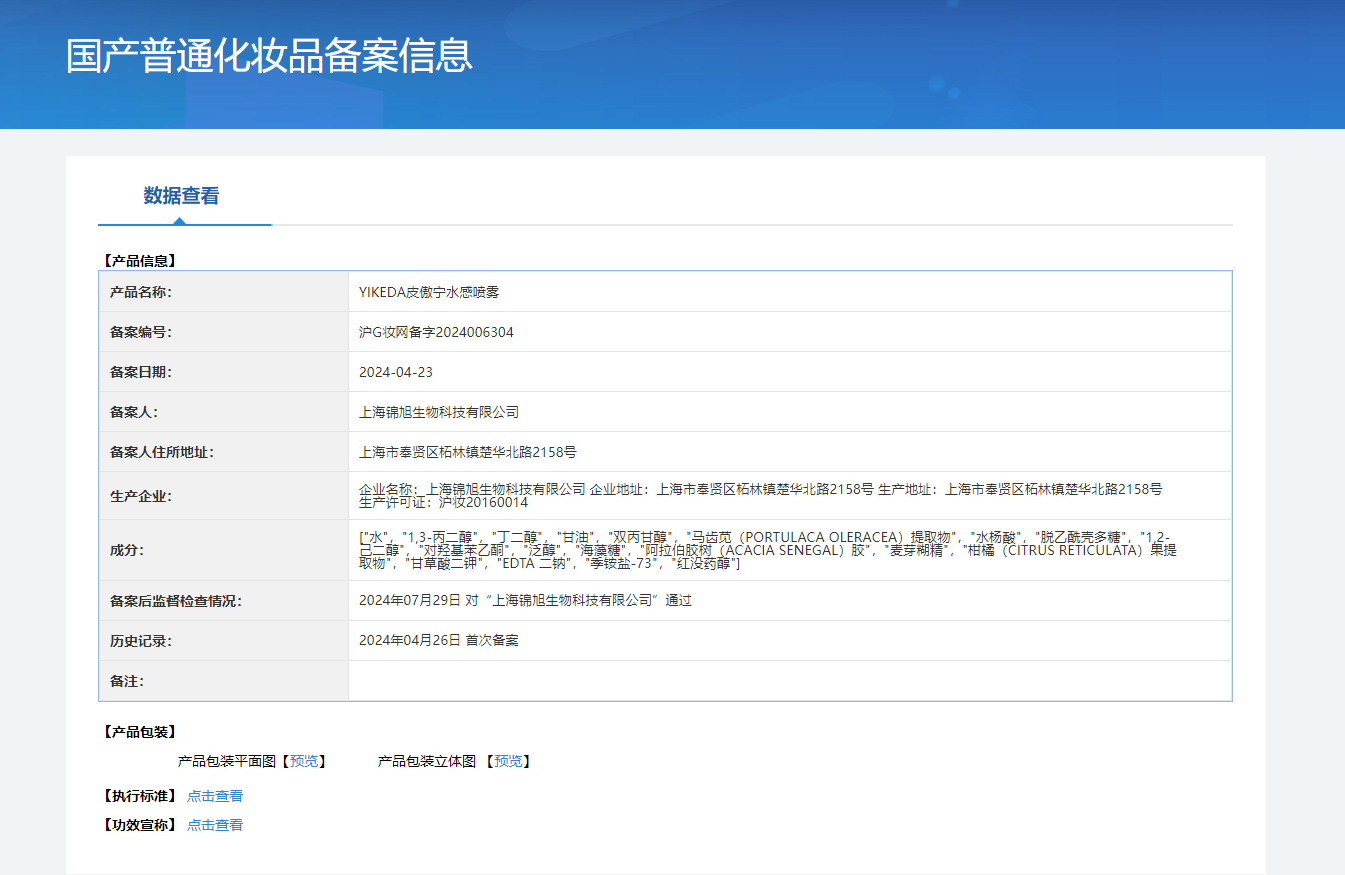Click the 备注 row label

click(x=127, y=681)
